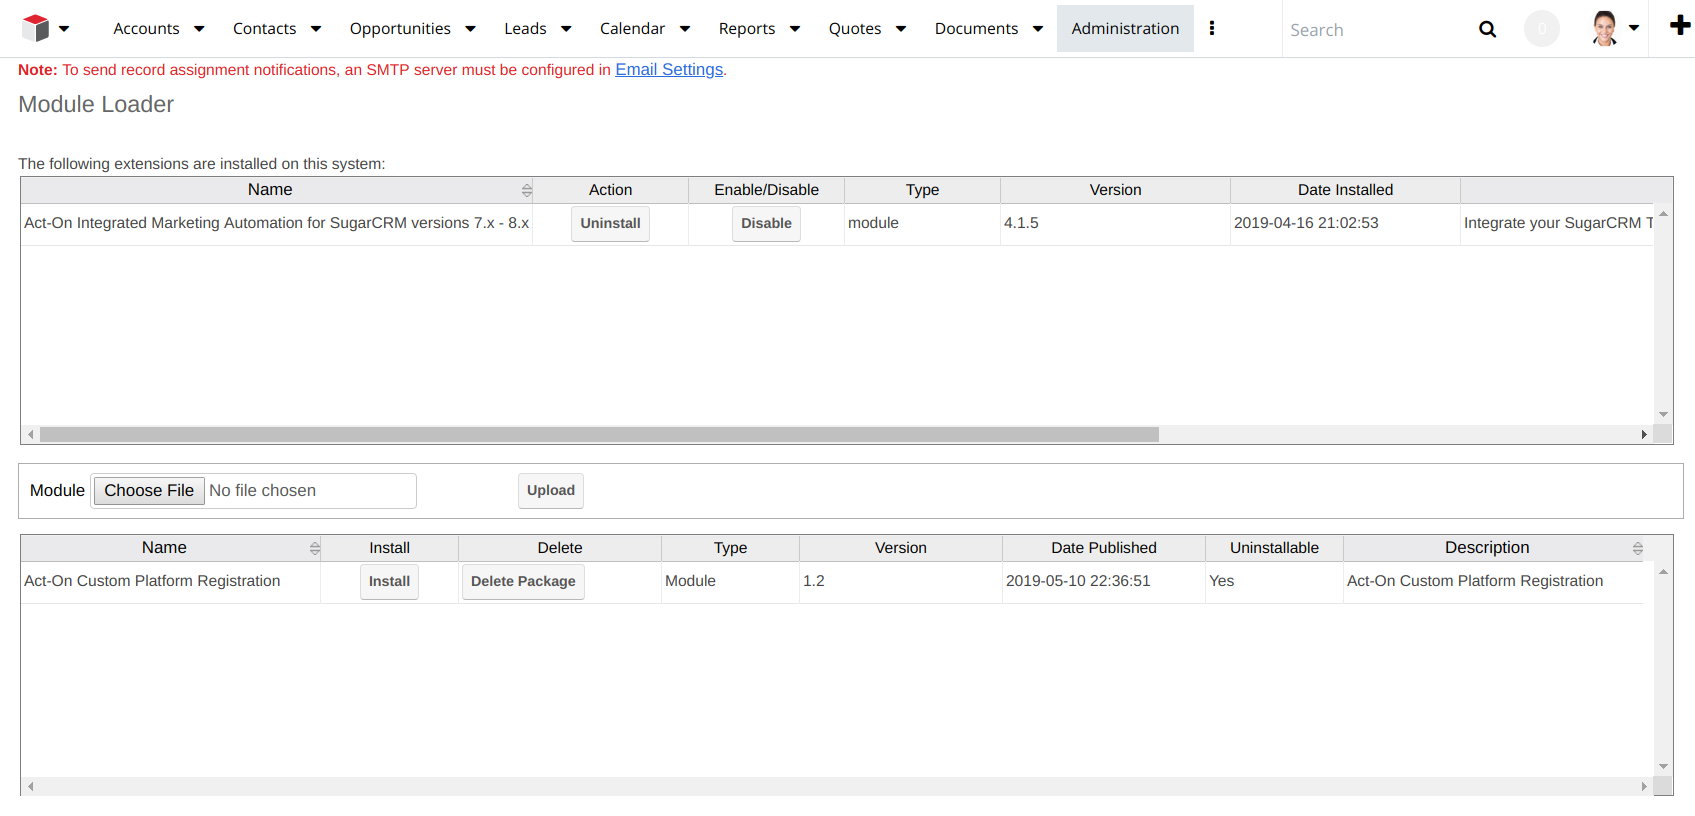
Task: Click the Date Installed column header
Action: (x=1345, y=190)
